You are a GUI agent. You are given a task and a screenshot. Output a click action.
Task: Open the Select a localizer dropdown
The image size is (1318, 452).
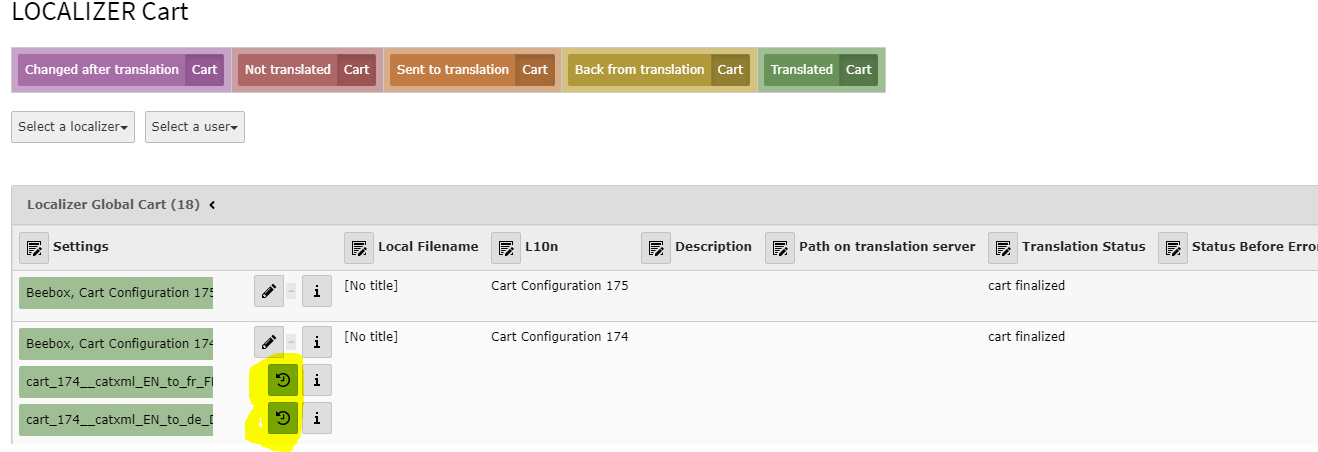(73, 127)
